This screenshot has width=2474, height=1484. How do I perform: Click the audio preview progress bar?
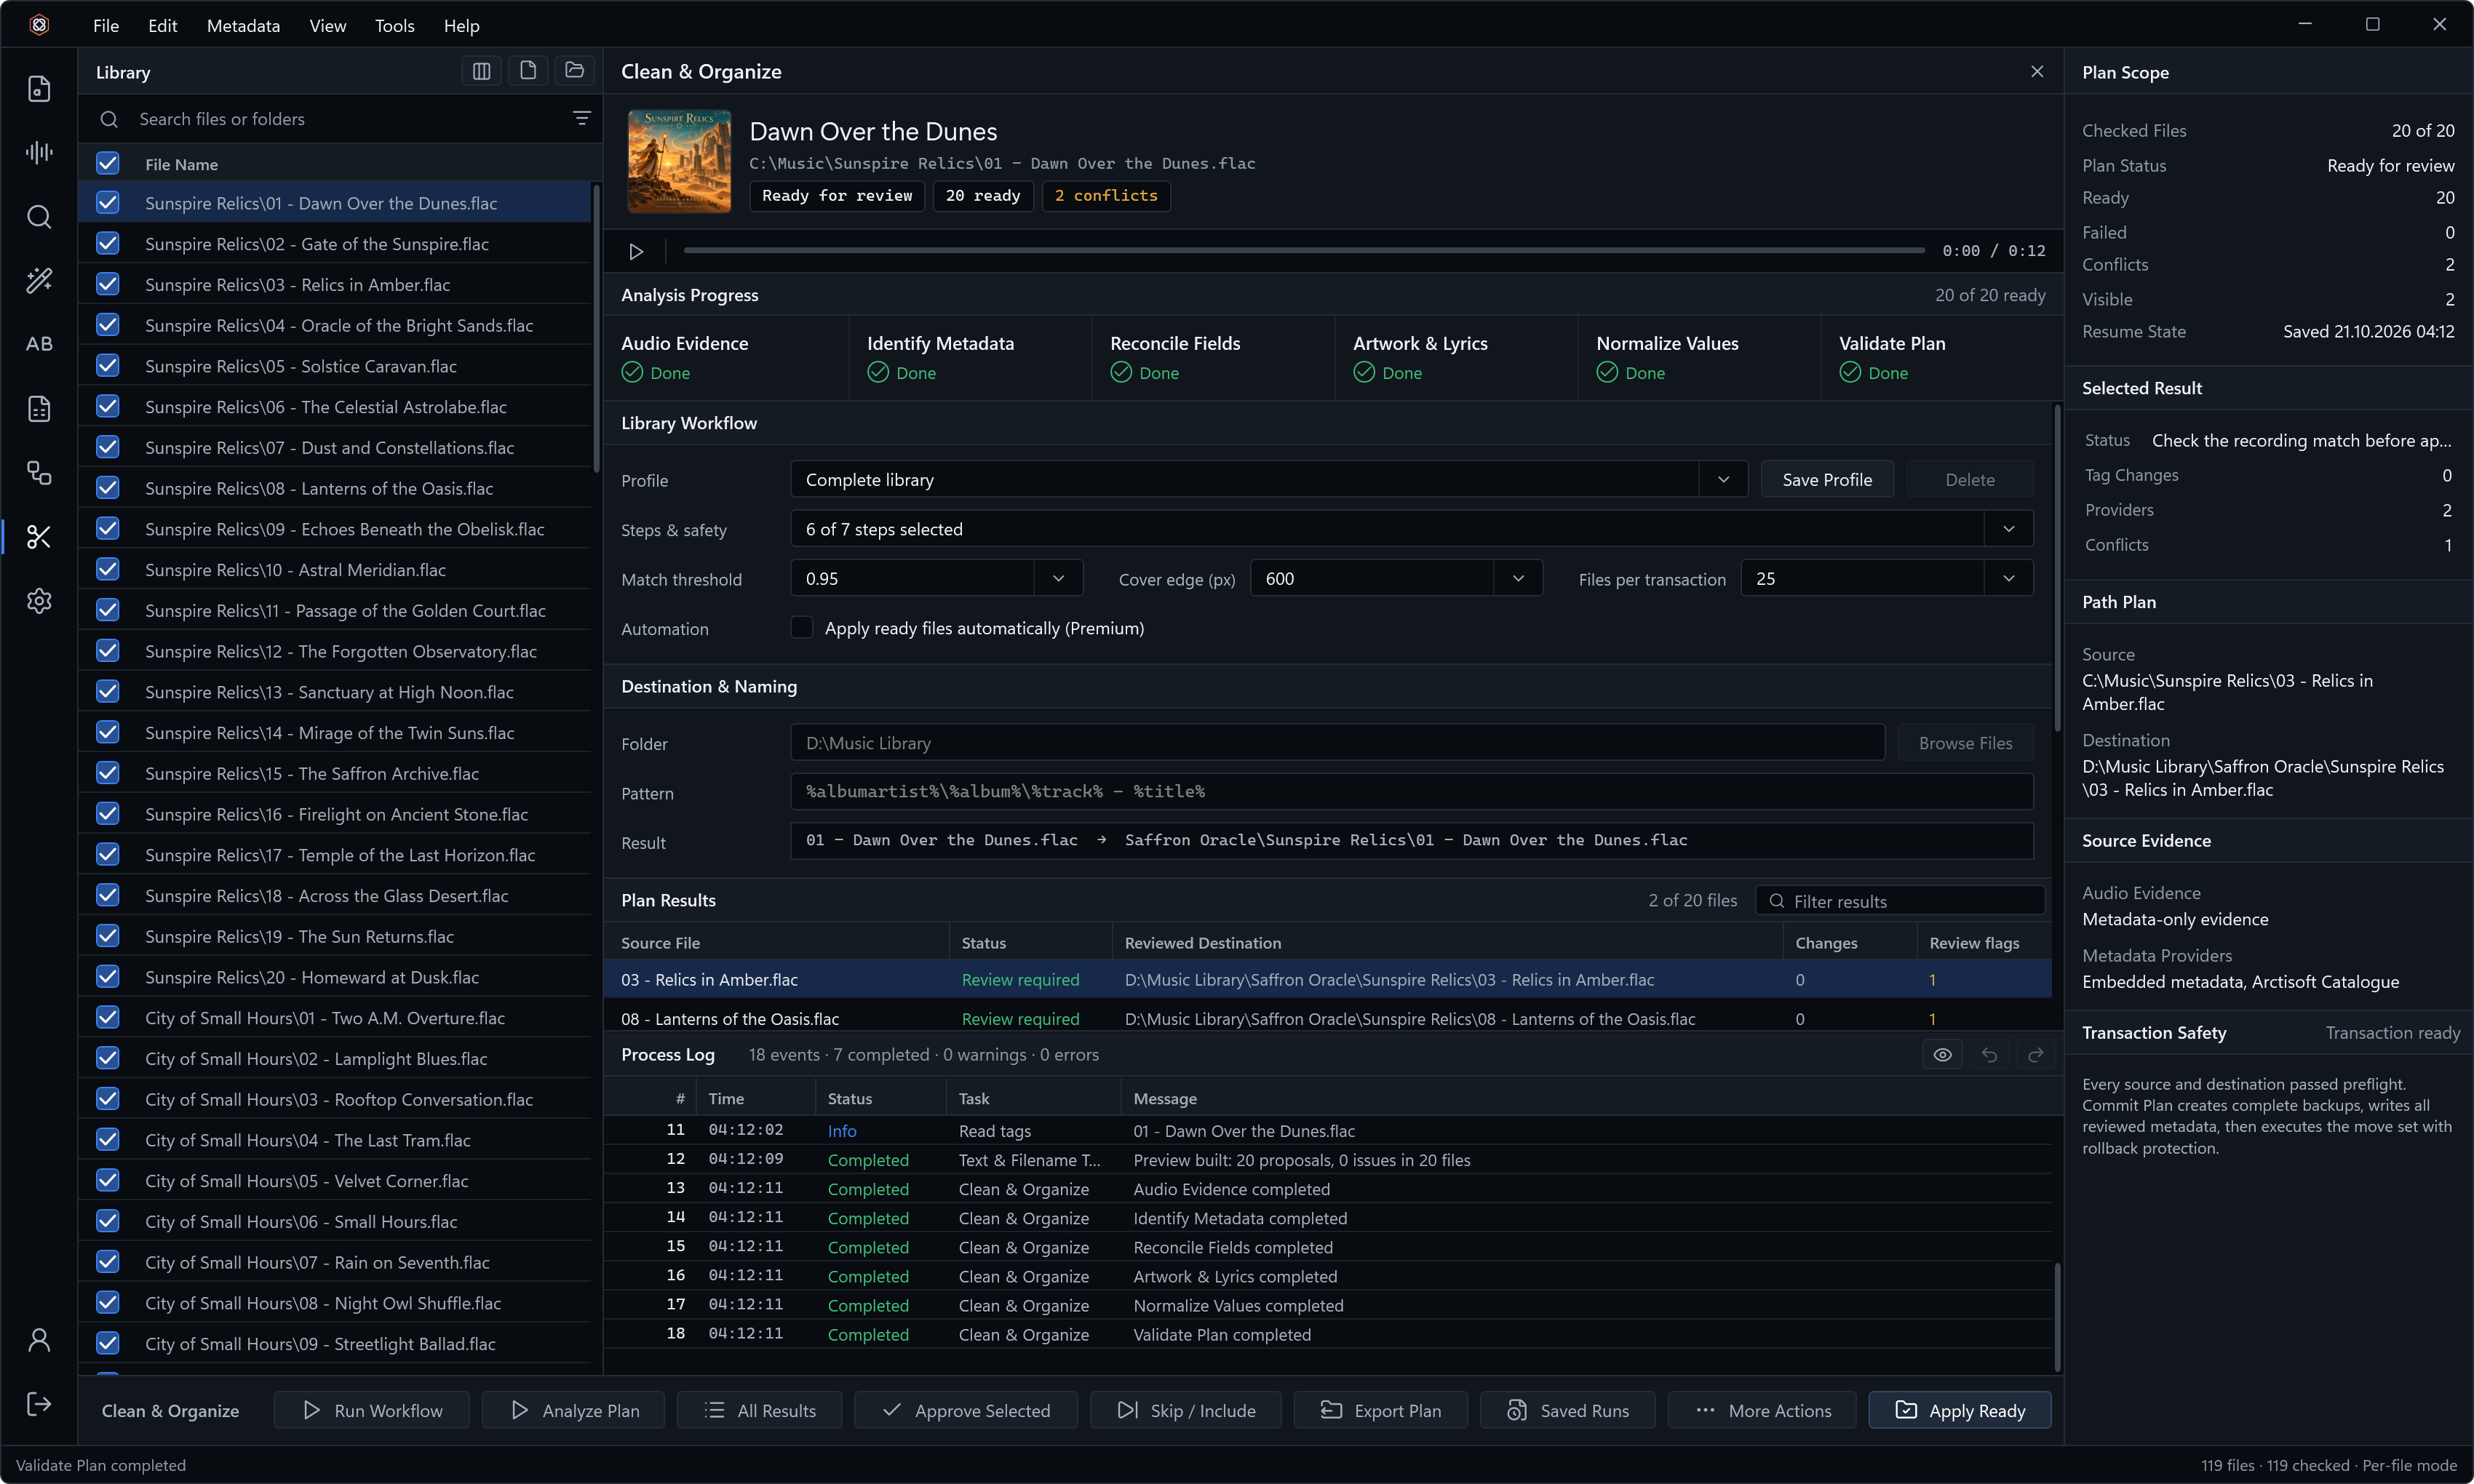(x=1304, y=250)
